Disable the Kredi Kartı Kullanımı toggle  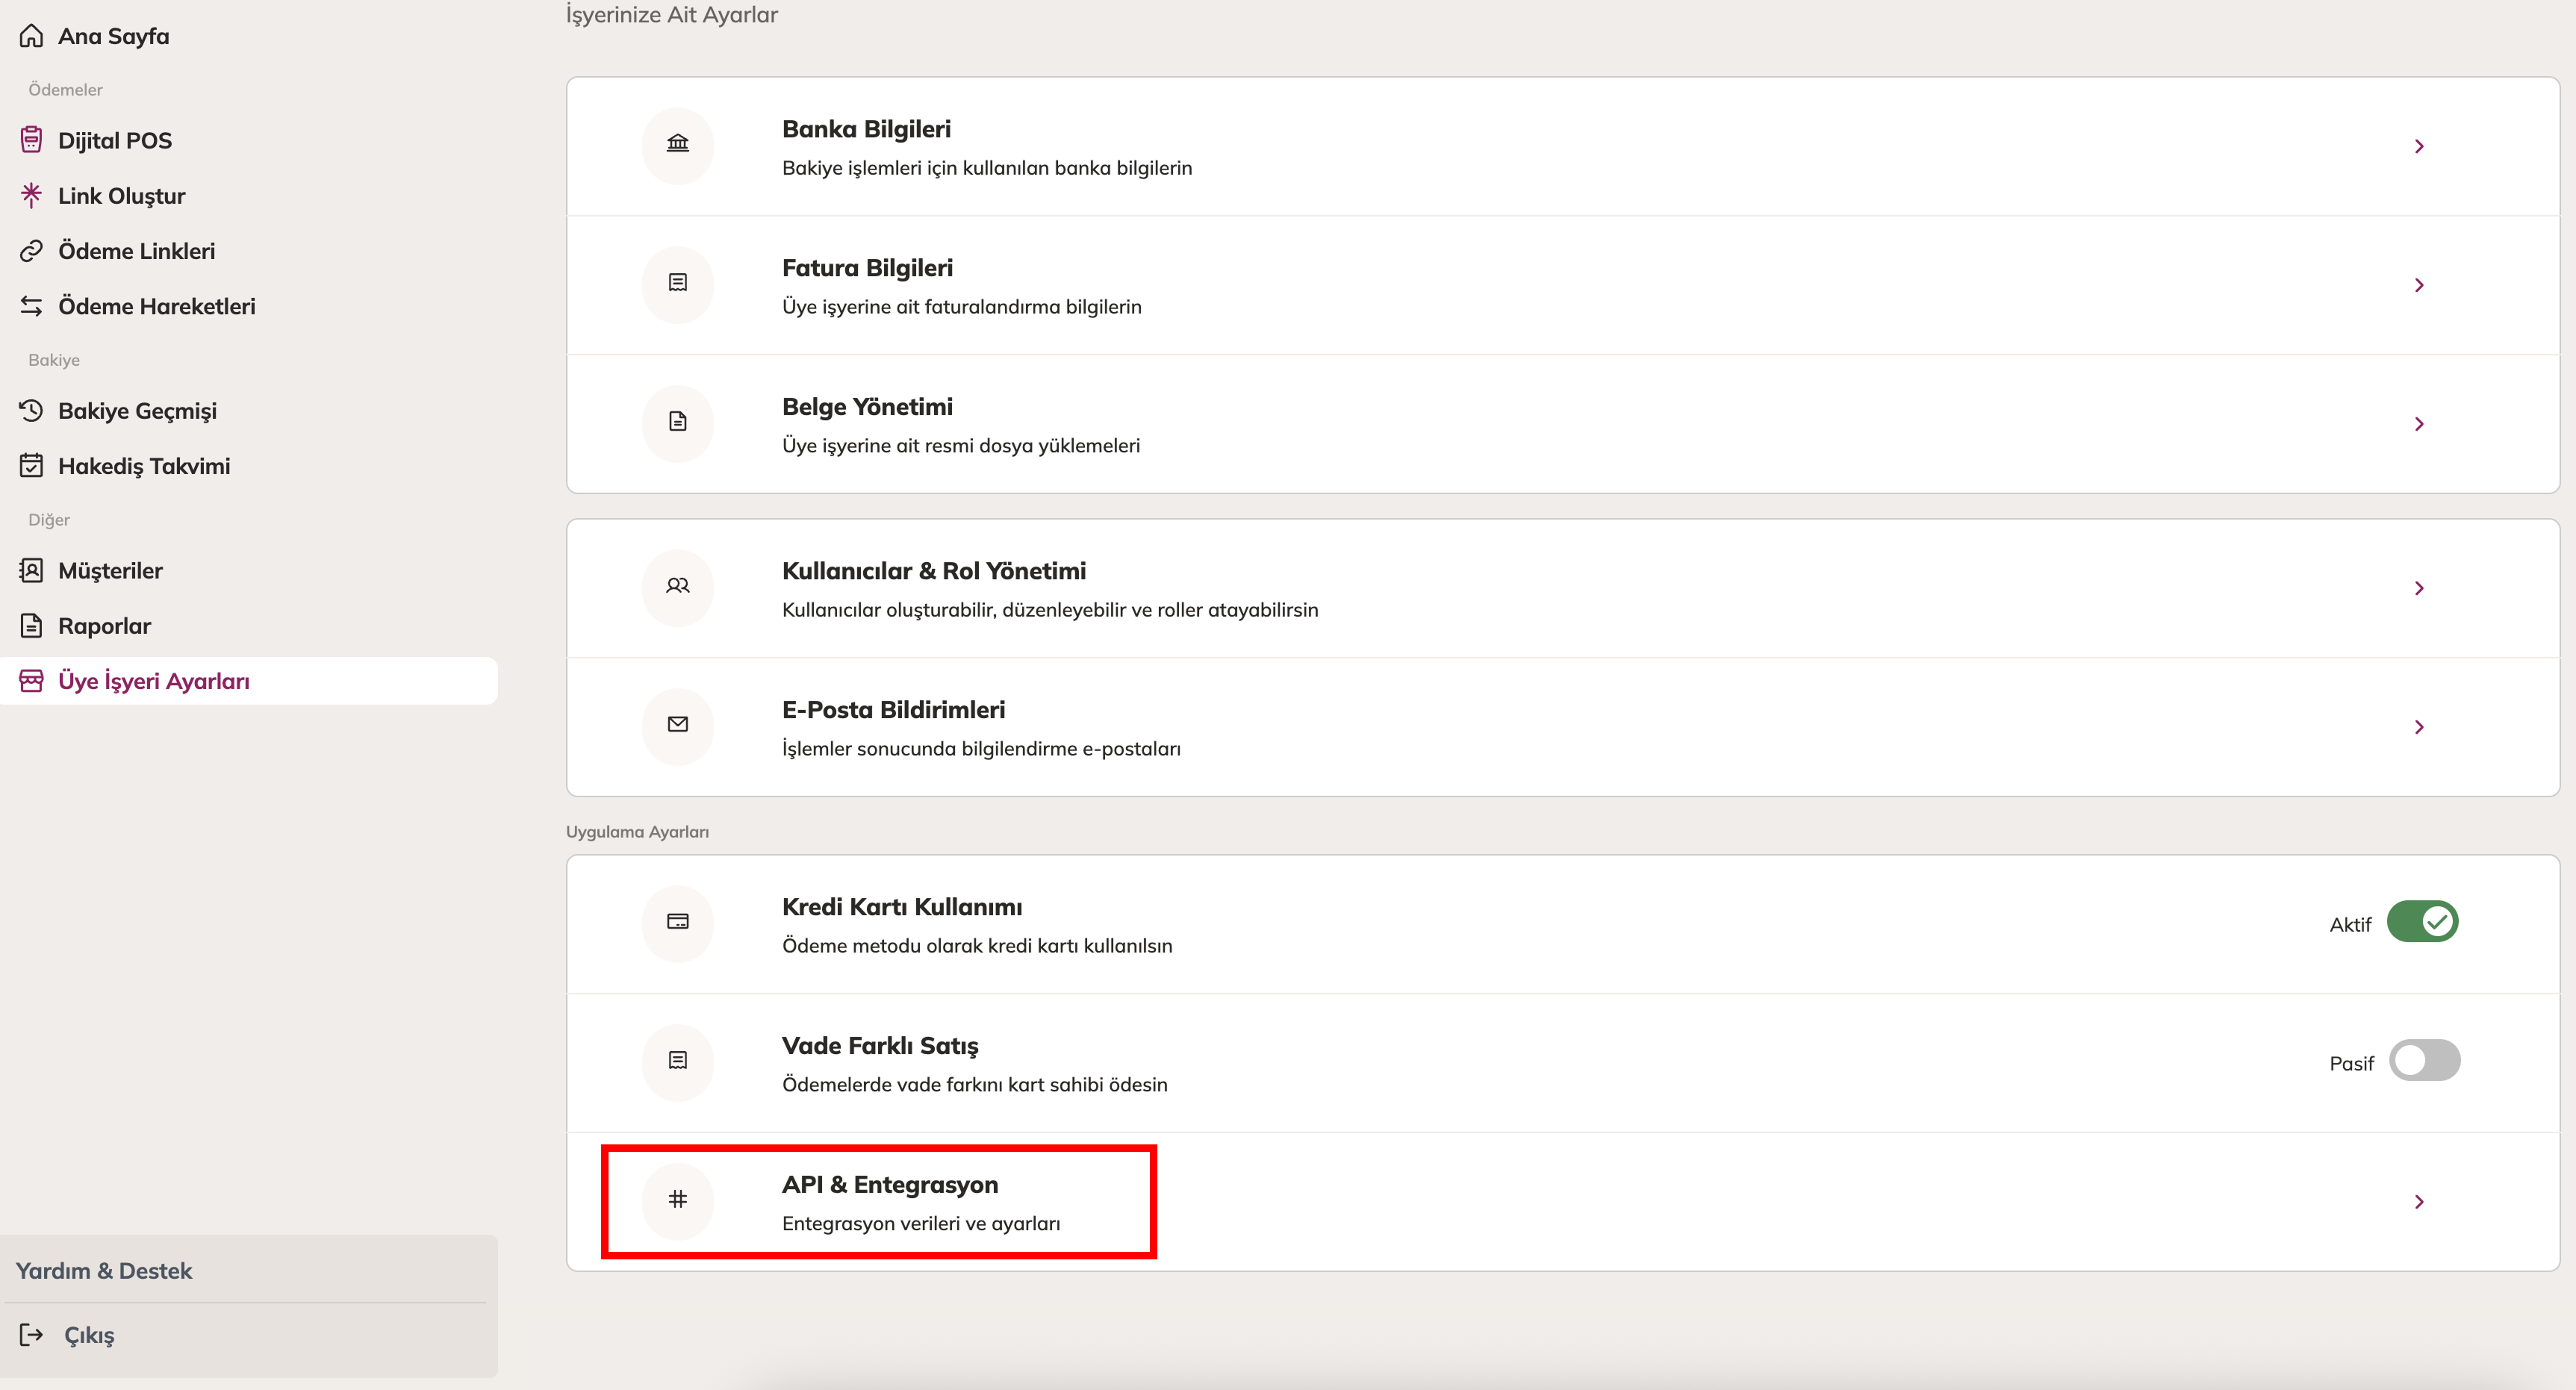pyautogui.click(x=2422, y=922)
